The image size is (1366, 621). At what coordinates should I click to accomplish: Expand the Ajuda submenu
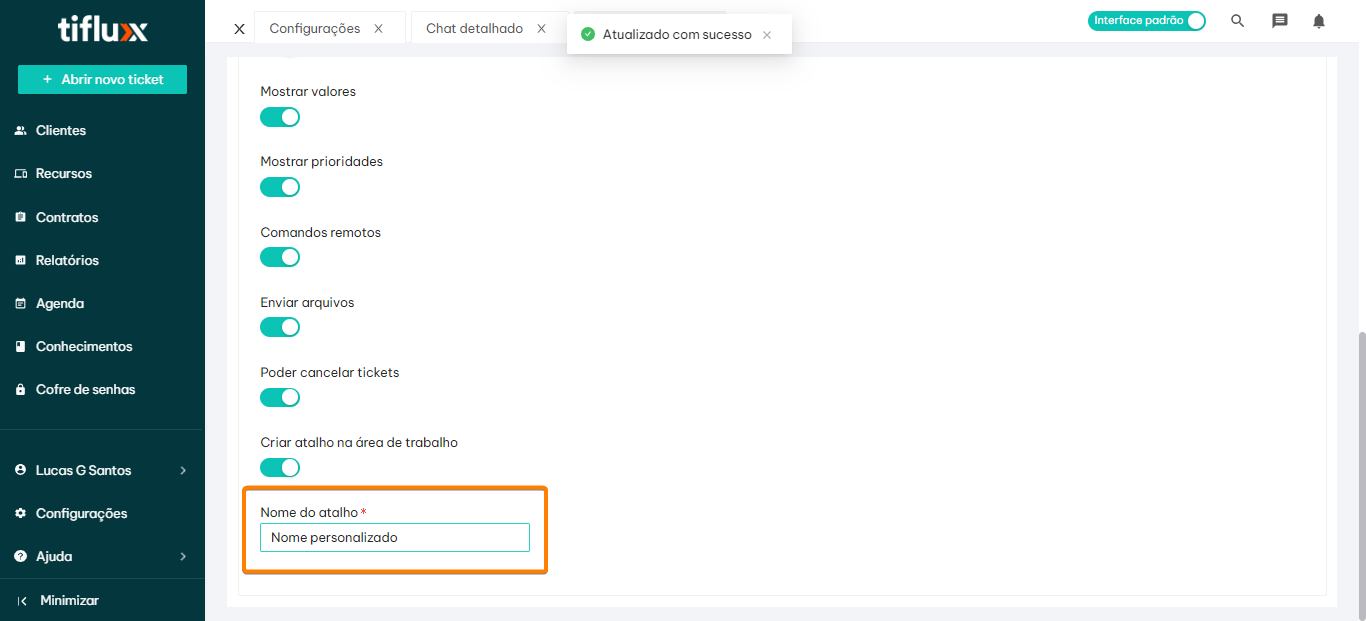(x=102, y=556)
